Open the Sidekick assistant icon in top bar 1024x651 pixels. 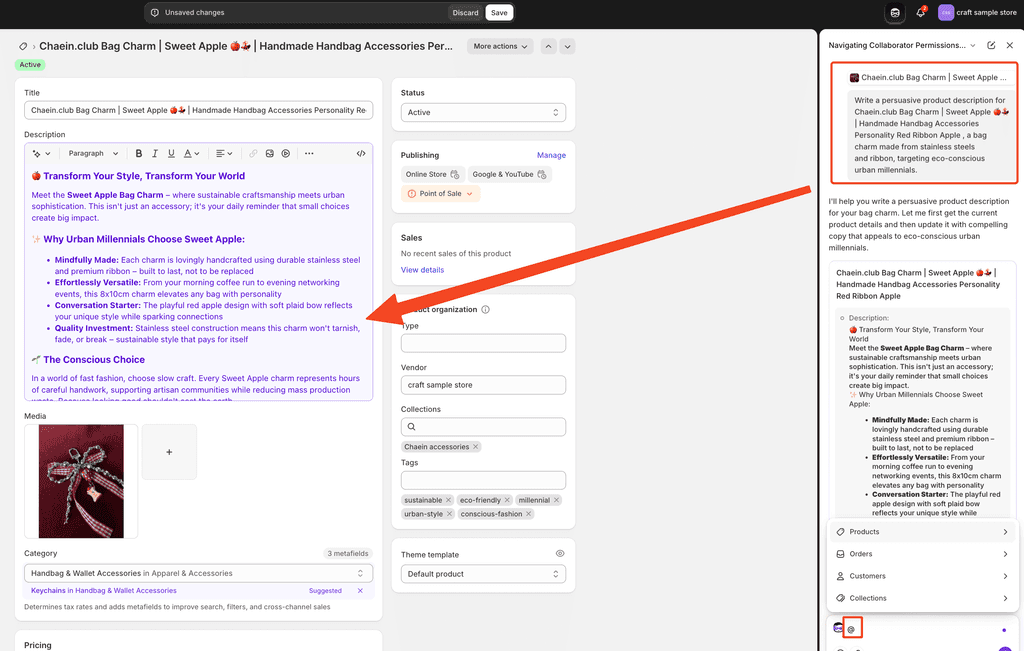[x=895, y=12]
